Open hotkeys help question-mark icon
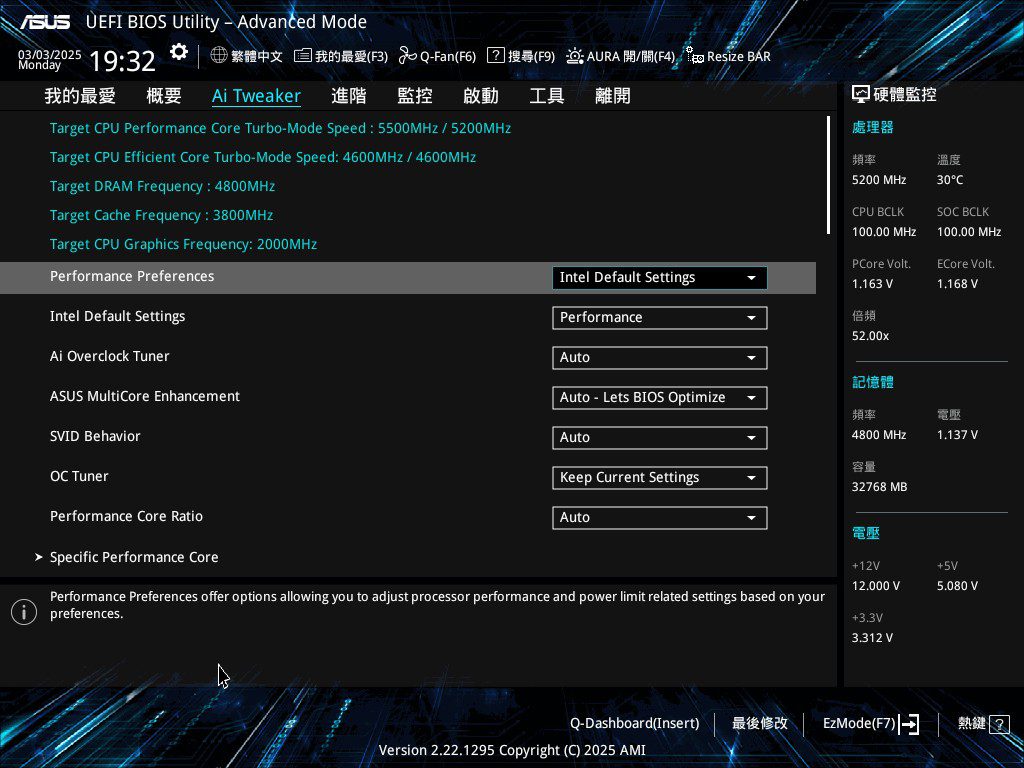This screenshot has height=768, width=1024. point(999,724)
